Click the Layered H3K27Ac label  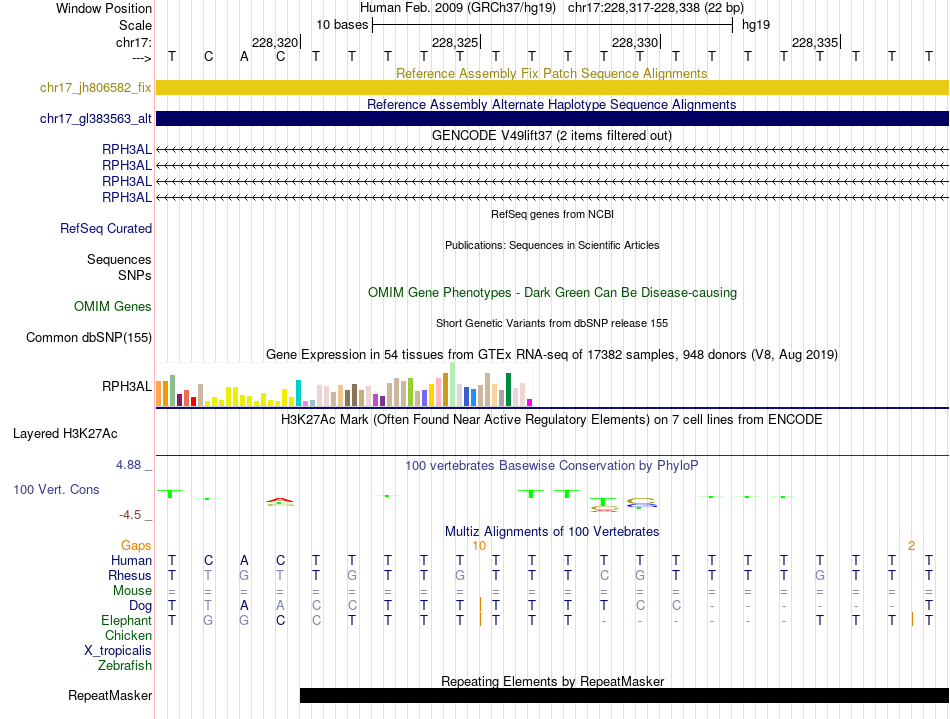point(65,434)
